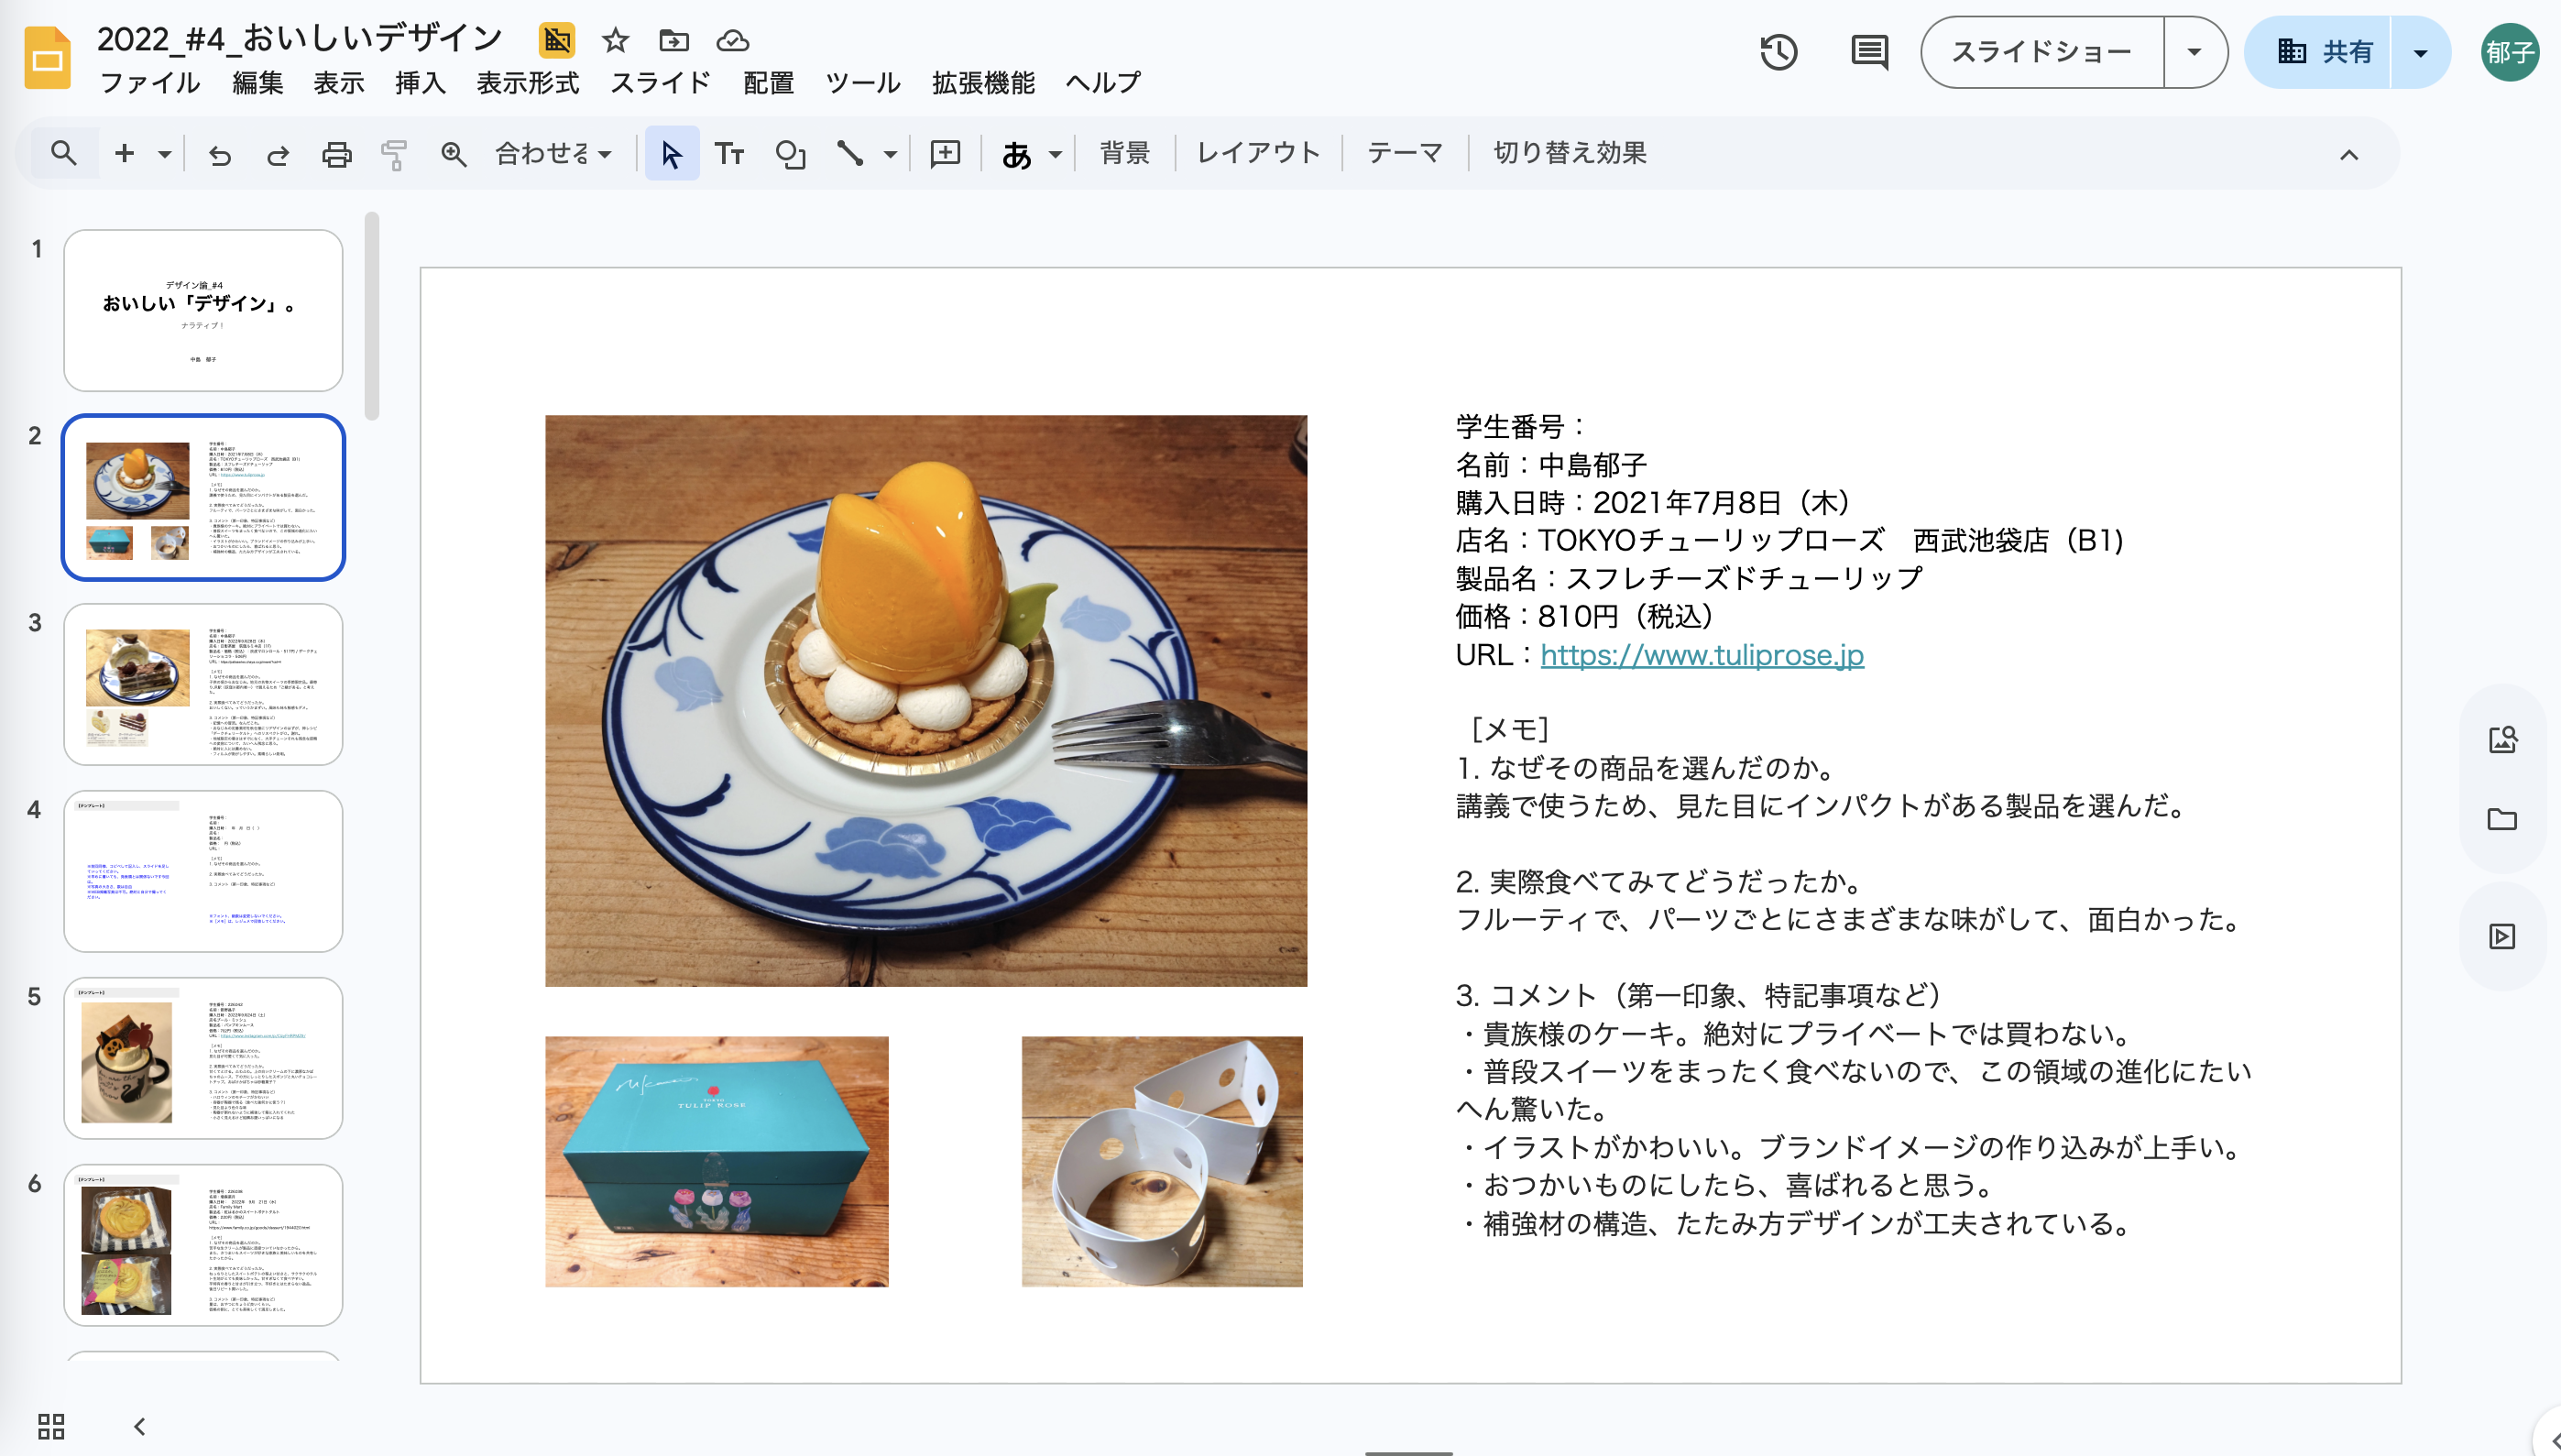Image resolution: width=2561 pixels, height=1456 pixels.
Task: Open the 挿入 menu
Action: click(419, 83)
